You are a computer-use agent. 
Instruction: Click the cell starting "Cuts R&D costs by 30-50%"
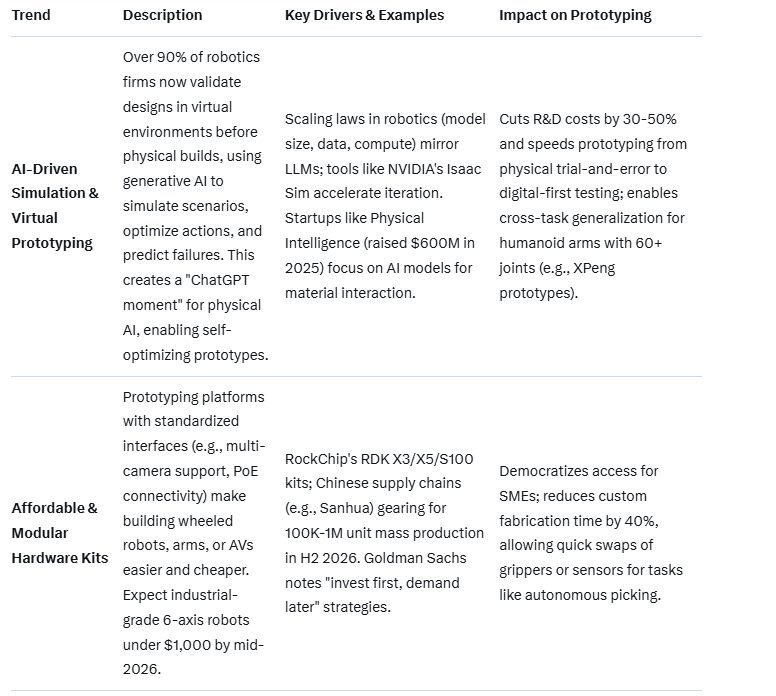click(x=593, y=205)
